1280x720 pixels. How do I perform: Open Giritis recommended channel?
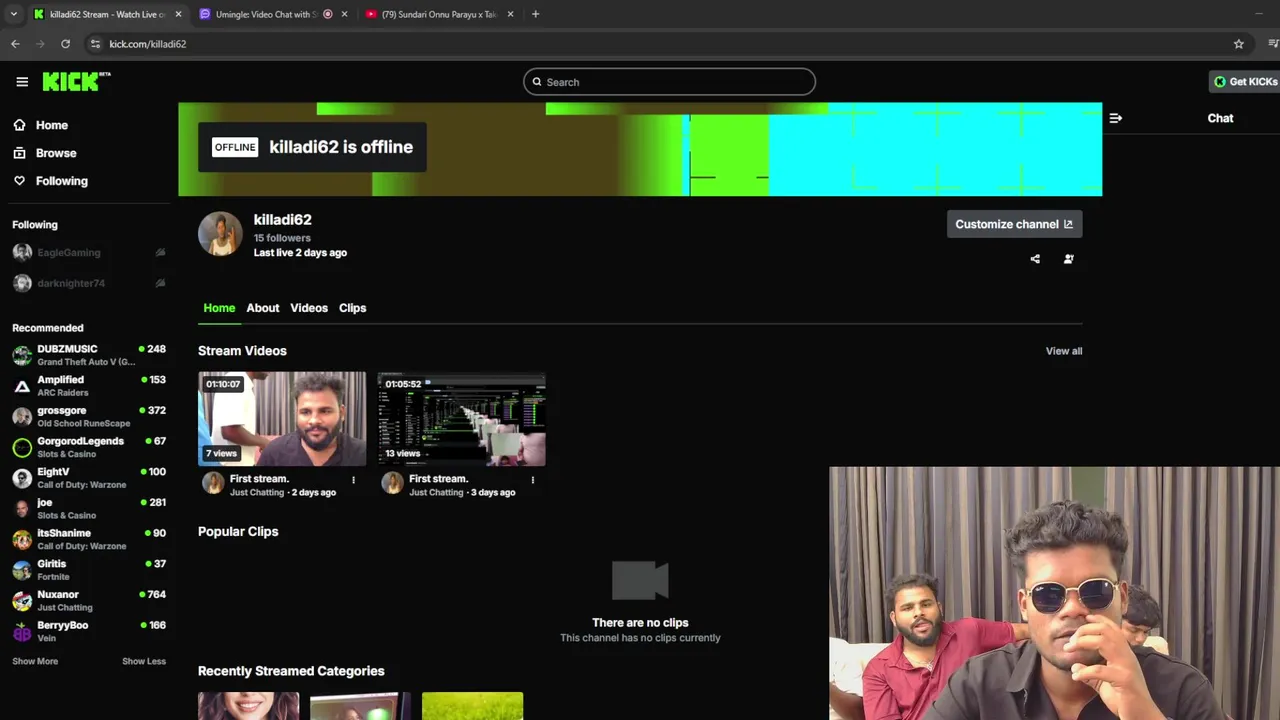point(89,570)
